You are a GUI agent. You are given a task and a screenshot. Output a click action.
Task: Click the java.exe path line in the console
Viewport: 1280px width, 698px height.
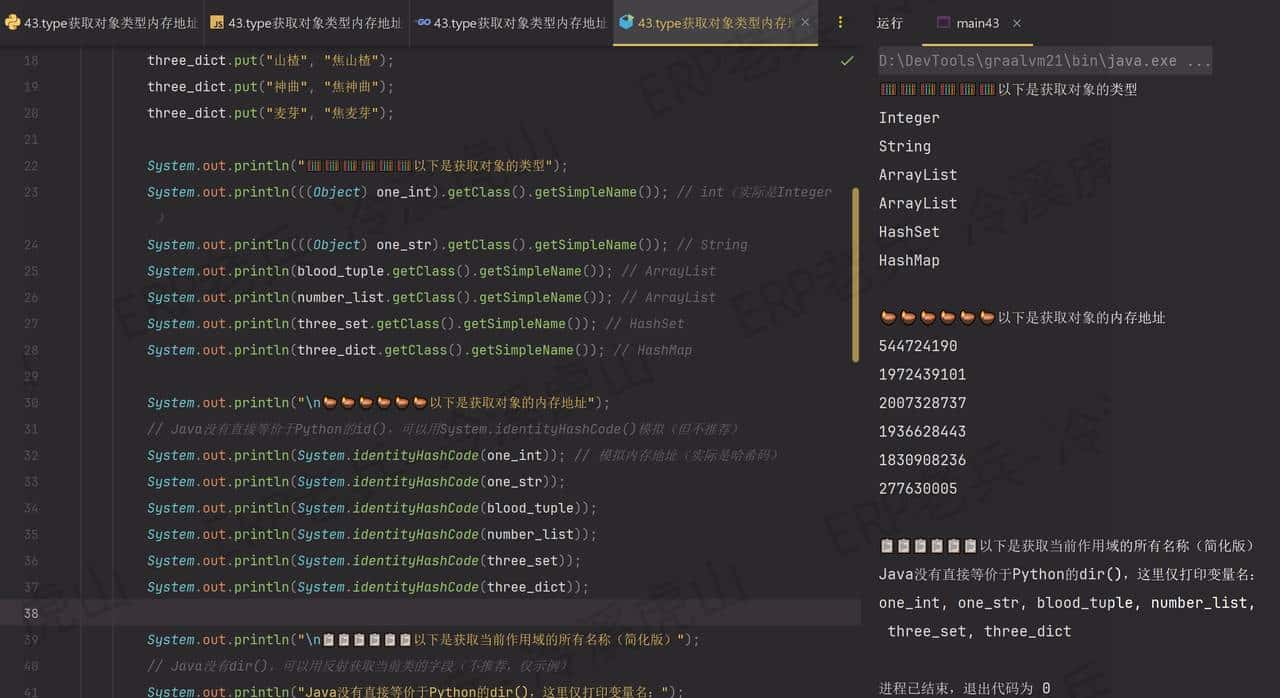click(x=1040, y=61)
